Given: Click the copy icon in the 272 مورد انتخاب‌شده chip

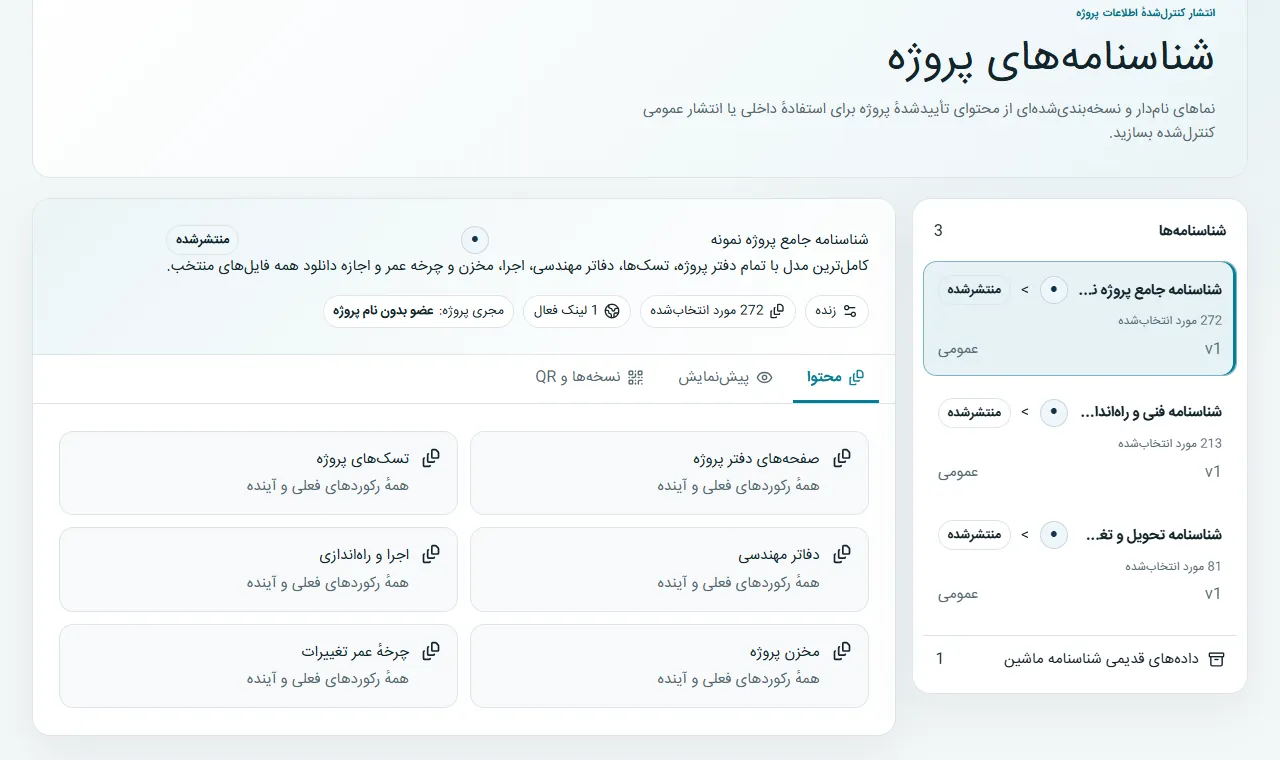Looking at the screenshot, I should (777, 311).
